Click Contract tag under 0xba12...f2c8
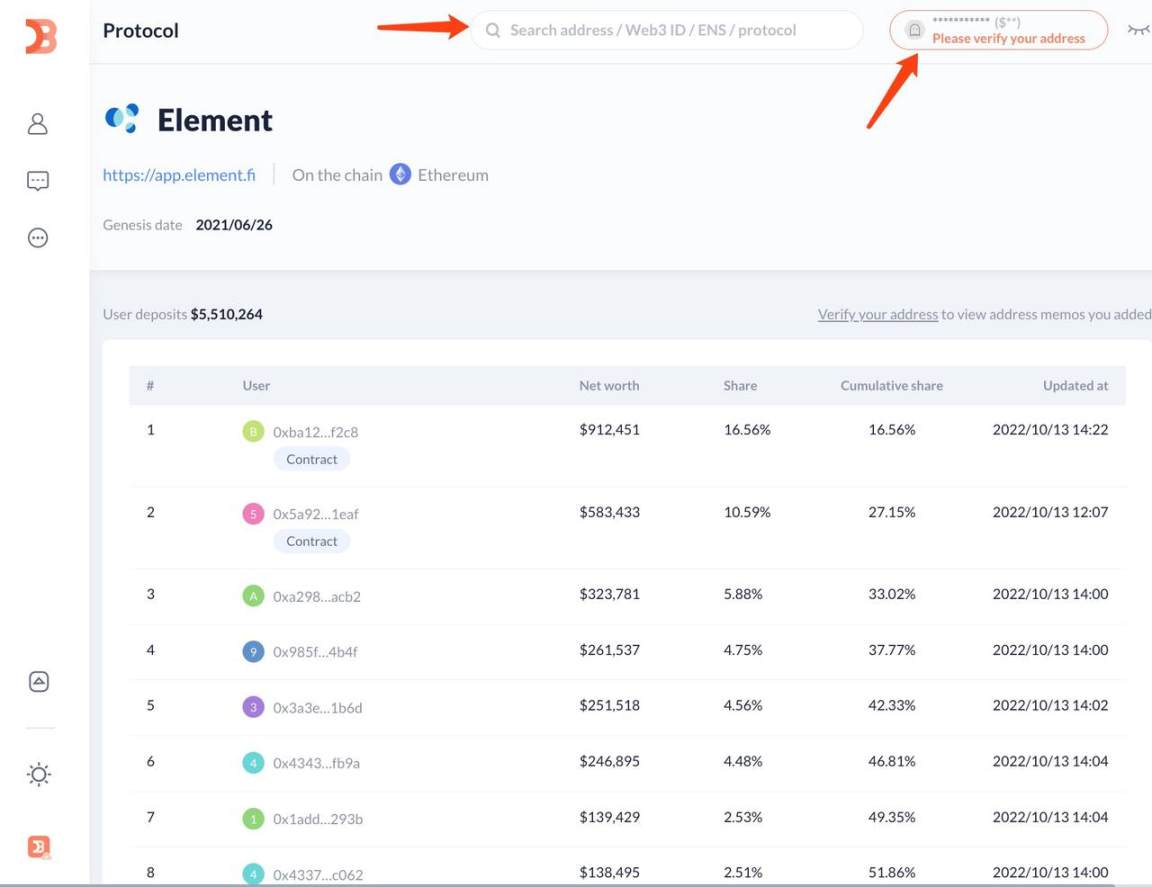Viewport: 1152px width, 887px height. pos(312,459)
